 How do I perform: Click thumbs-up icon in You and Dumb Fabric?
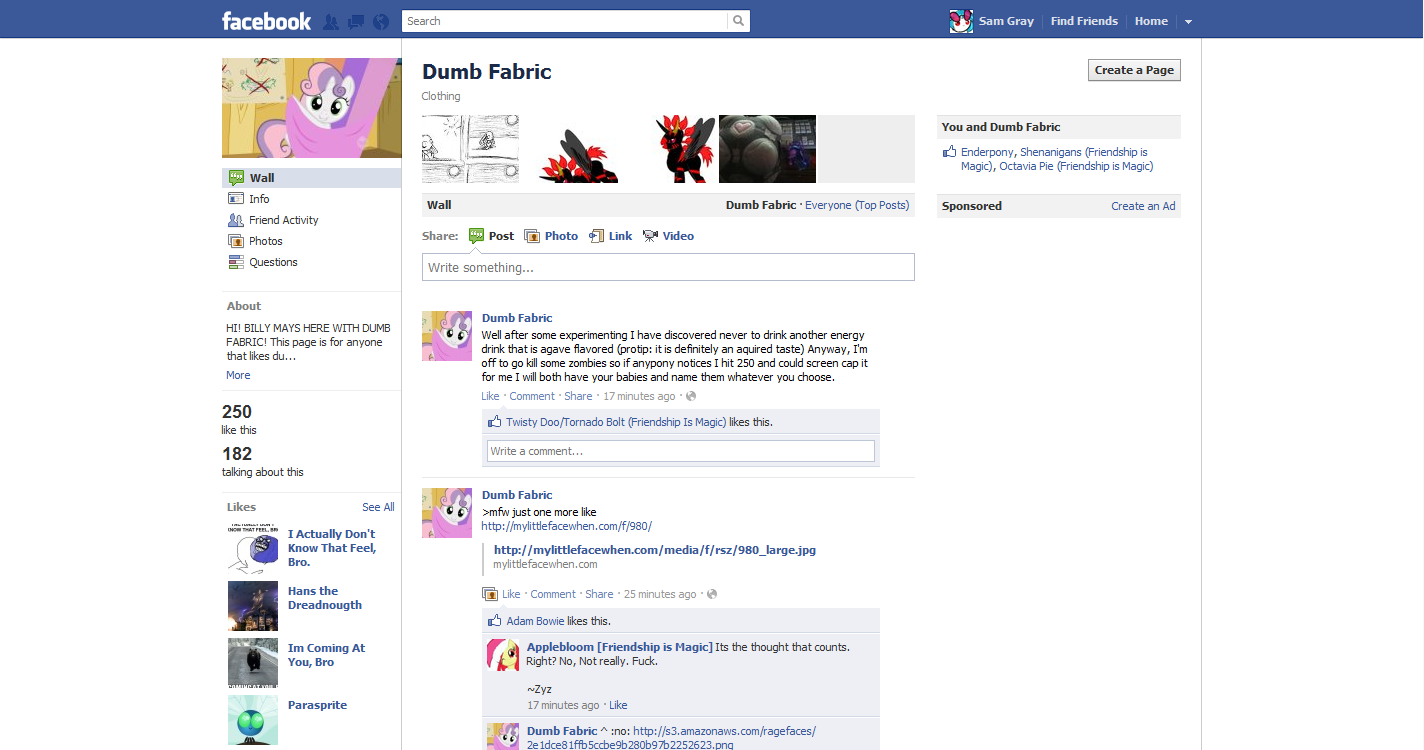click(x=950, y=152)
